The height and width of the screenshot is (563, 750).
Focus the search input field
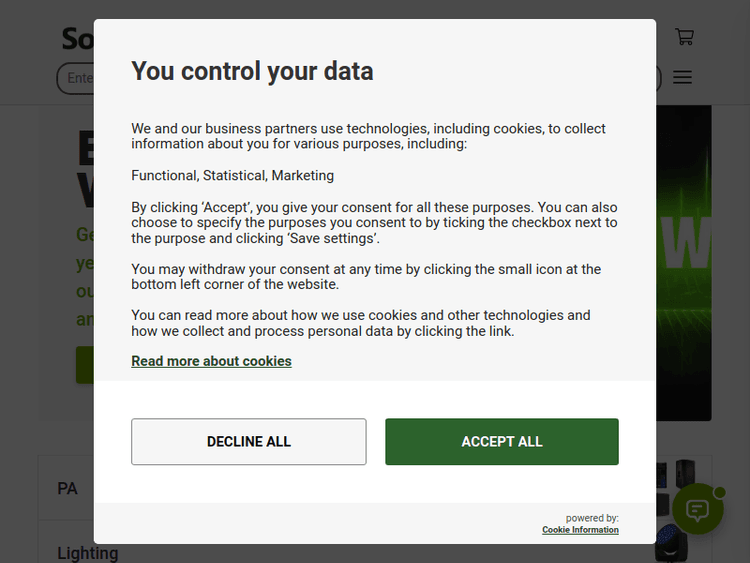click(75, 78)
